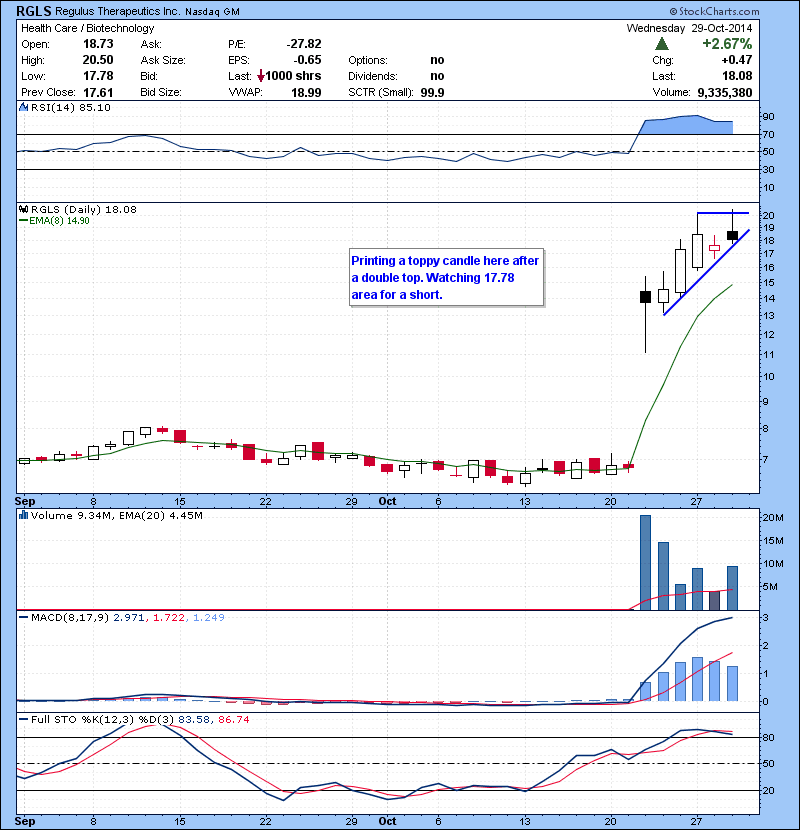Click the volume bars icon in Volume legend
This screenshot has width=800, height=830.
[x=23, y=515]
